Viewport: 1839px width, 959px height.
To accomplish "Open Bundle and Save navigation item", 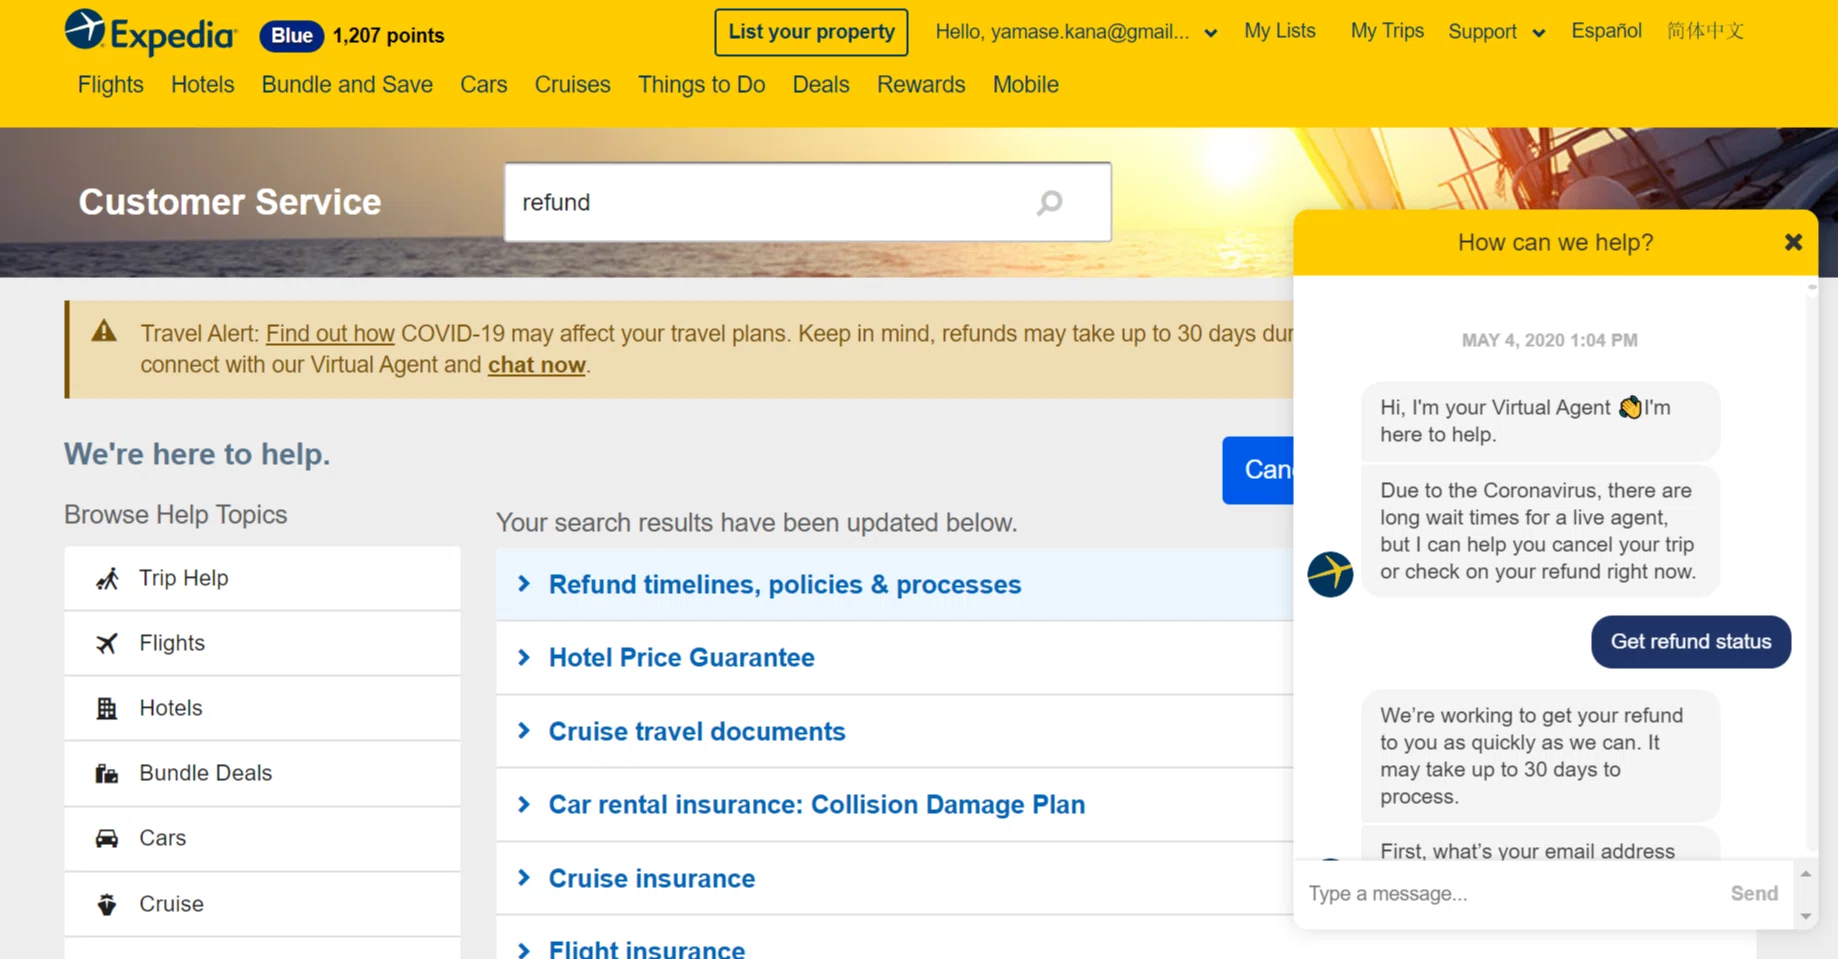I will click(347, 85).
